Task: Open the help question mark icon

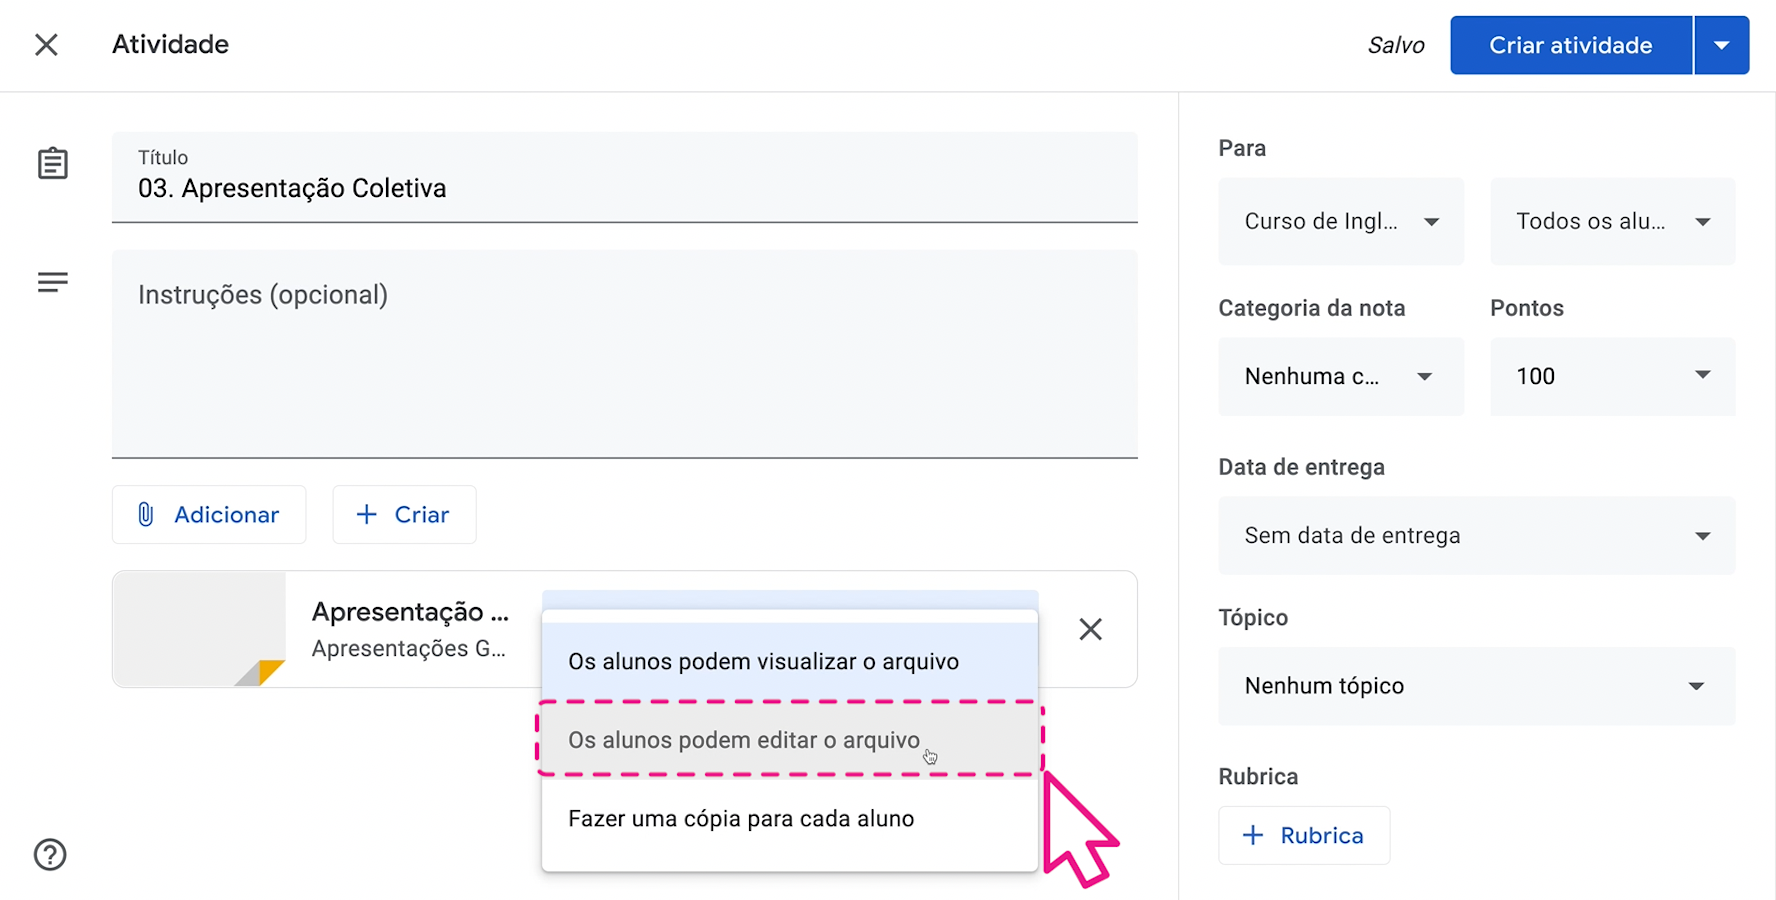Action: (50, 855)
